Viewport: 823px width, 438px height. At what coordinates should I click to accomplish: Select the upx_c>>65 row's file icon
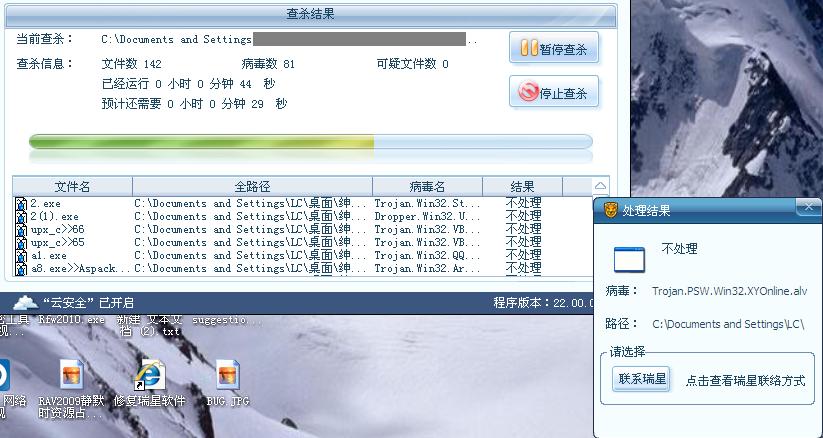point(21,243)
